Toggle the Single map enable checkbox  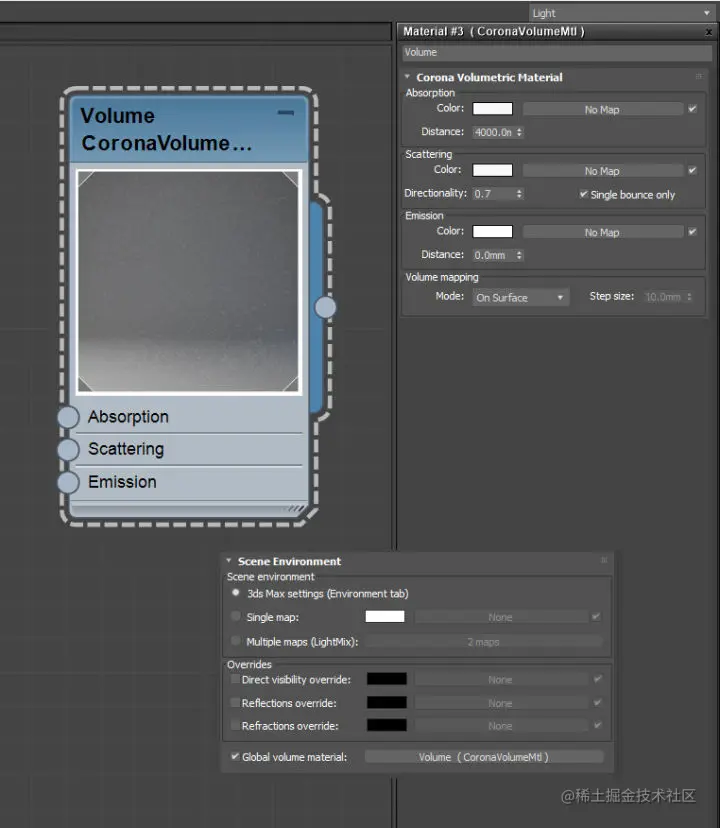point(596,616)
